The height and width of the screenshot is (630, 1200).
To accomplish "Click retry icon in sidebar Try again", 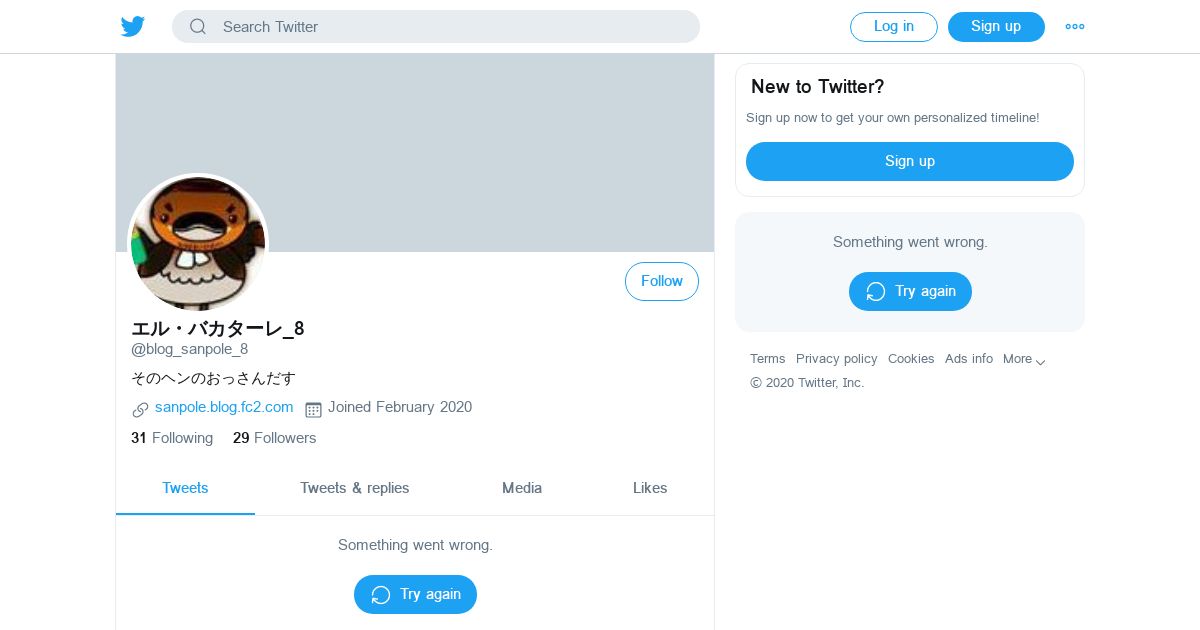I will (876, 292).
